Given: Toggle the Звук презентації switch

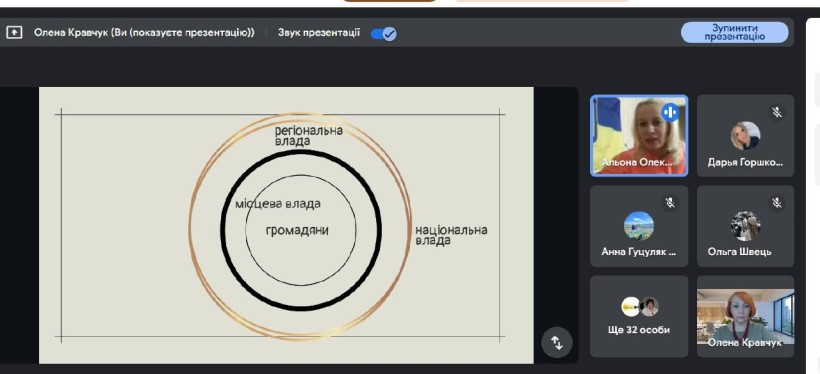Looking at the screenshot, I should pyautogui.click(x=384, y=33).
